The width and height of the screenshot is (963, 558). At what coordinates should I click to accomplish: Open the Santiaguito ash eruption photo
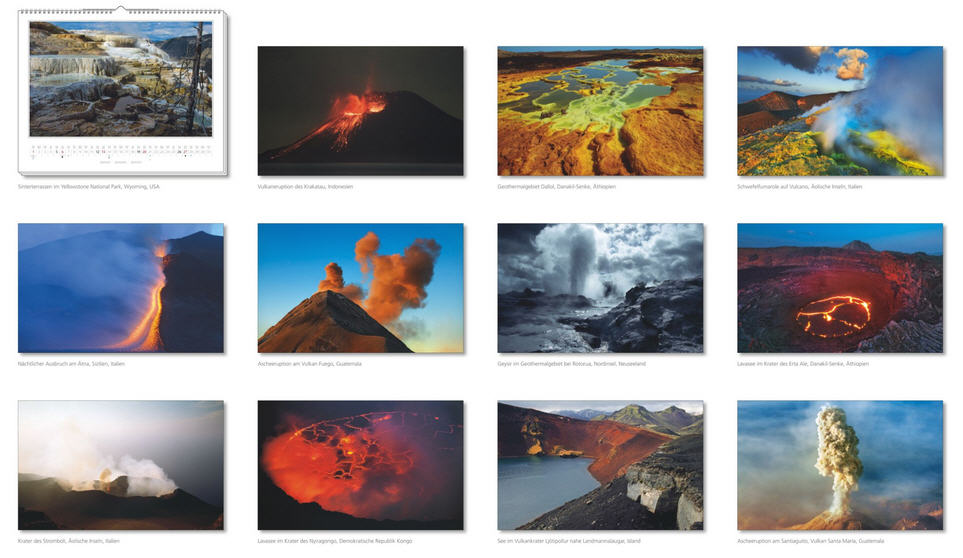tap(840, 465)
